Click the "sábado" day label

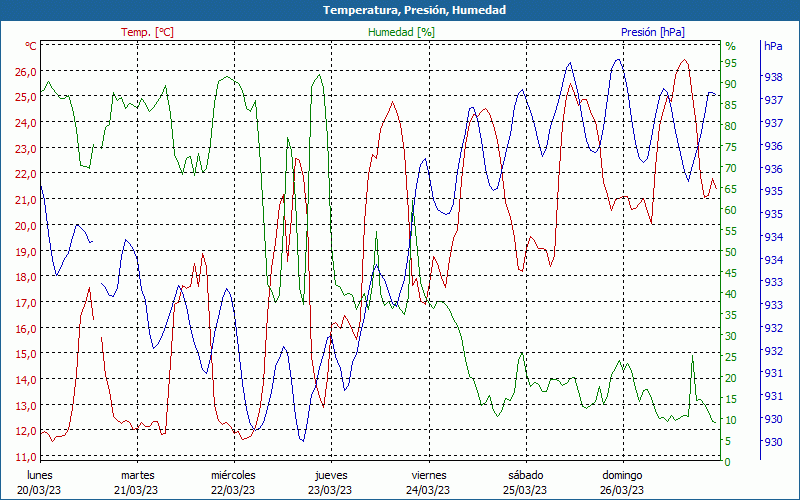point(526,475)
